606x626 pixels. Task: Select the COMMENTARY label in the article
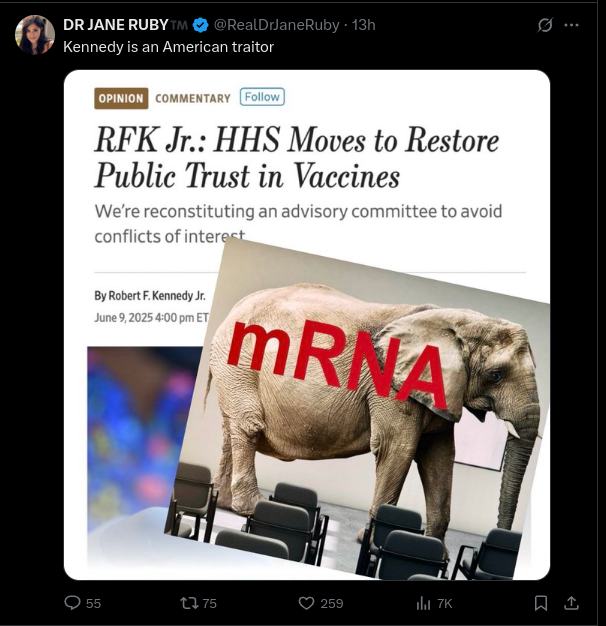click(193, 98)
